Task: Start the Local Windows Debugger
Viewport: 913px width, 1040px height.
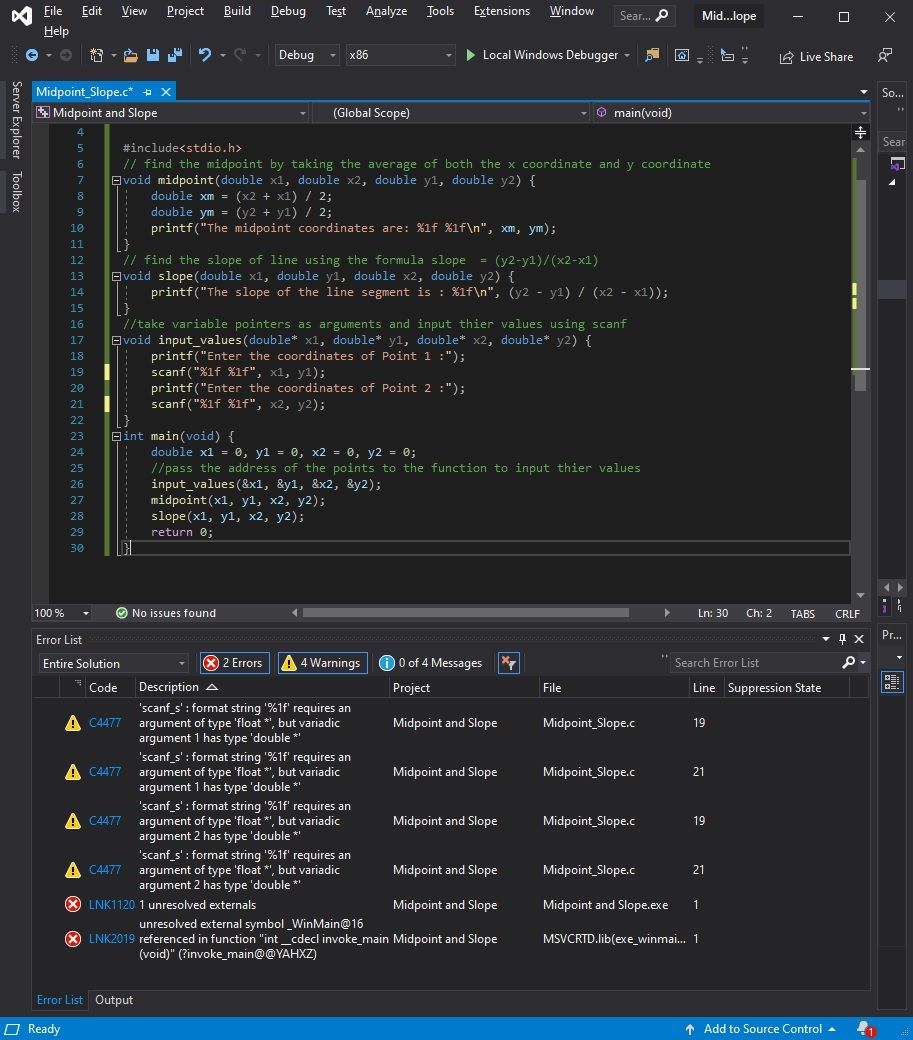Action: coord(542,55)
